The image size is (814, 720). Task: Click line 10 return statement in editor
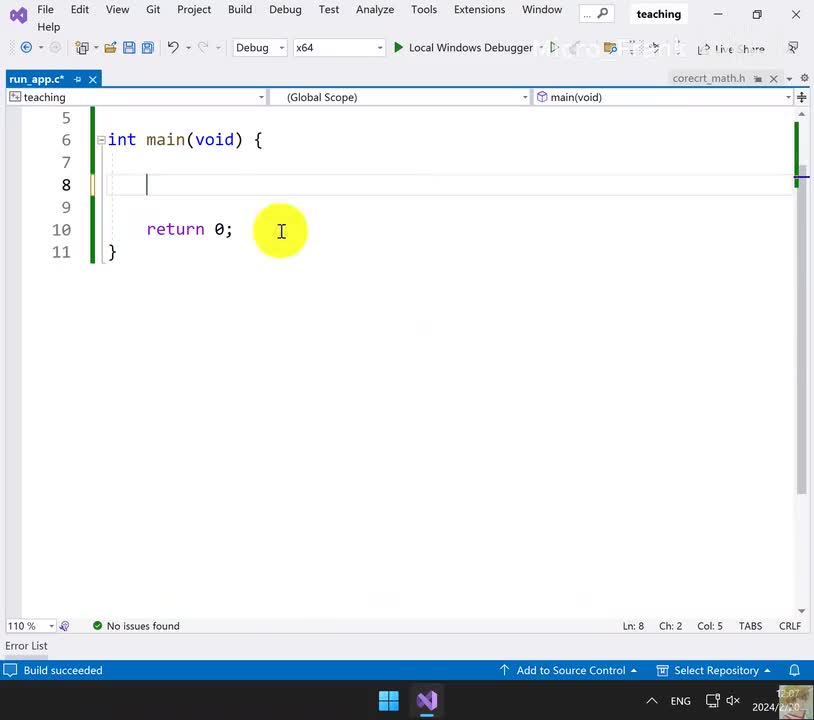point(189,229)
